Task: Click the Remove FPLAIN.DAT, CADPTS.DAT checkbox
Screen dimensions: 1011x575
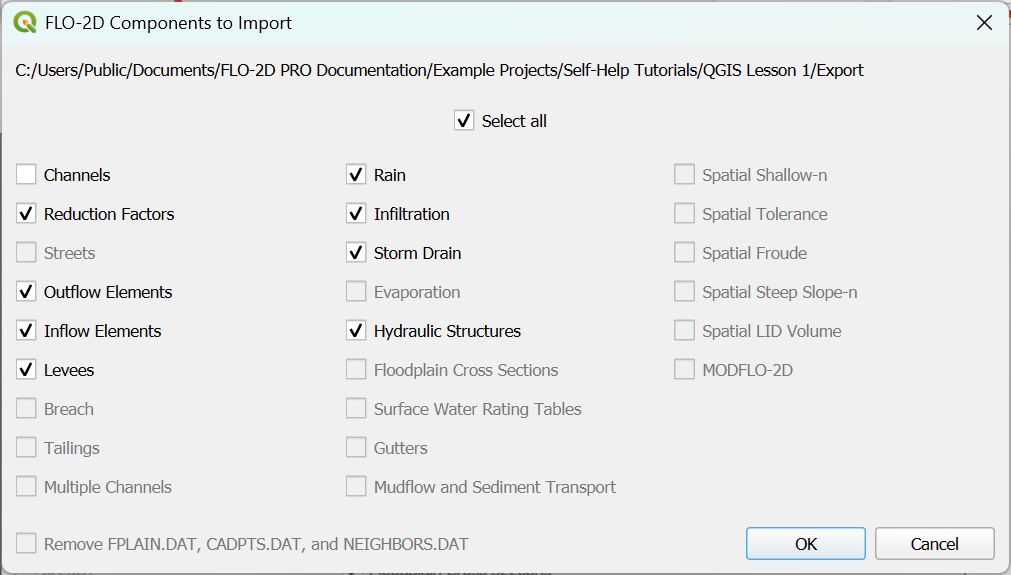Action: [26, 544]
